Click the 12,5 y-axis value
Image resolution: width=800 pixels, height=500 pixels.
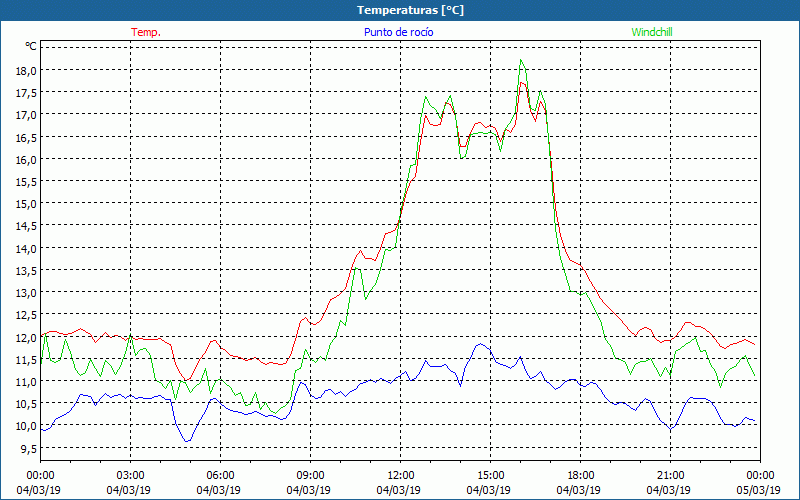[x=26, y=315]
